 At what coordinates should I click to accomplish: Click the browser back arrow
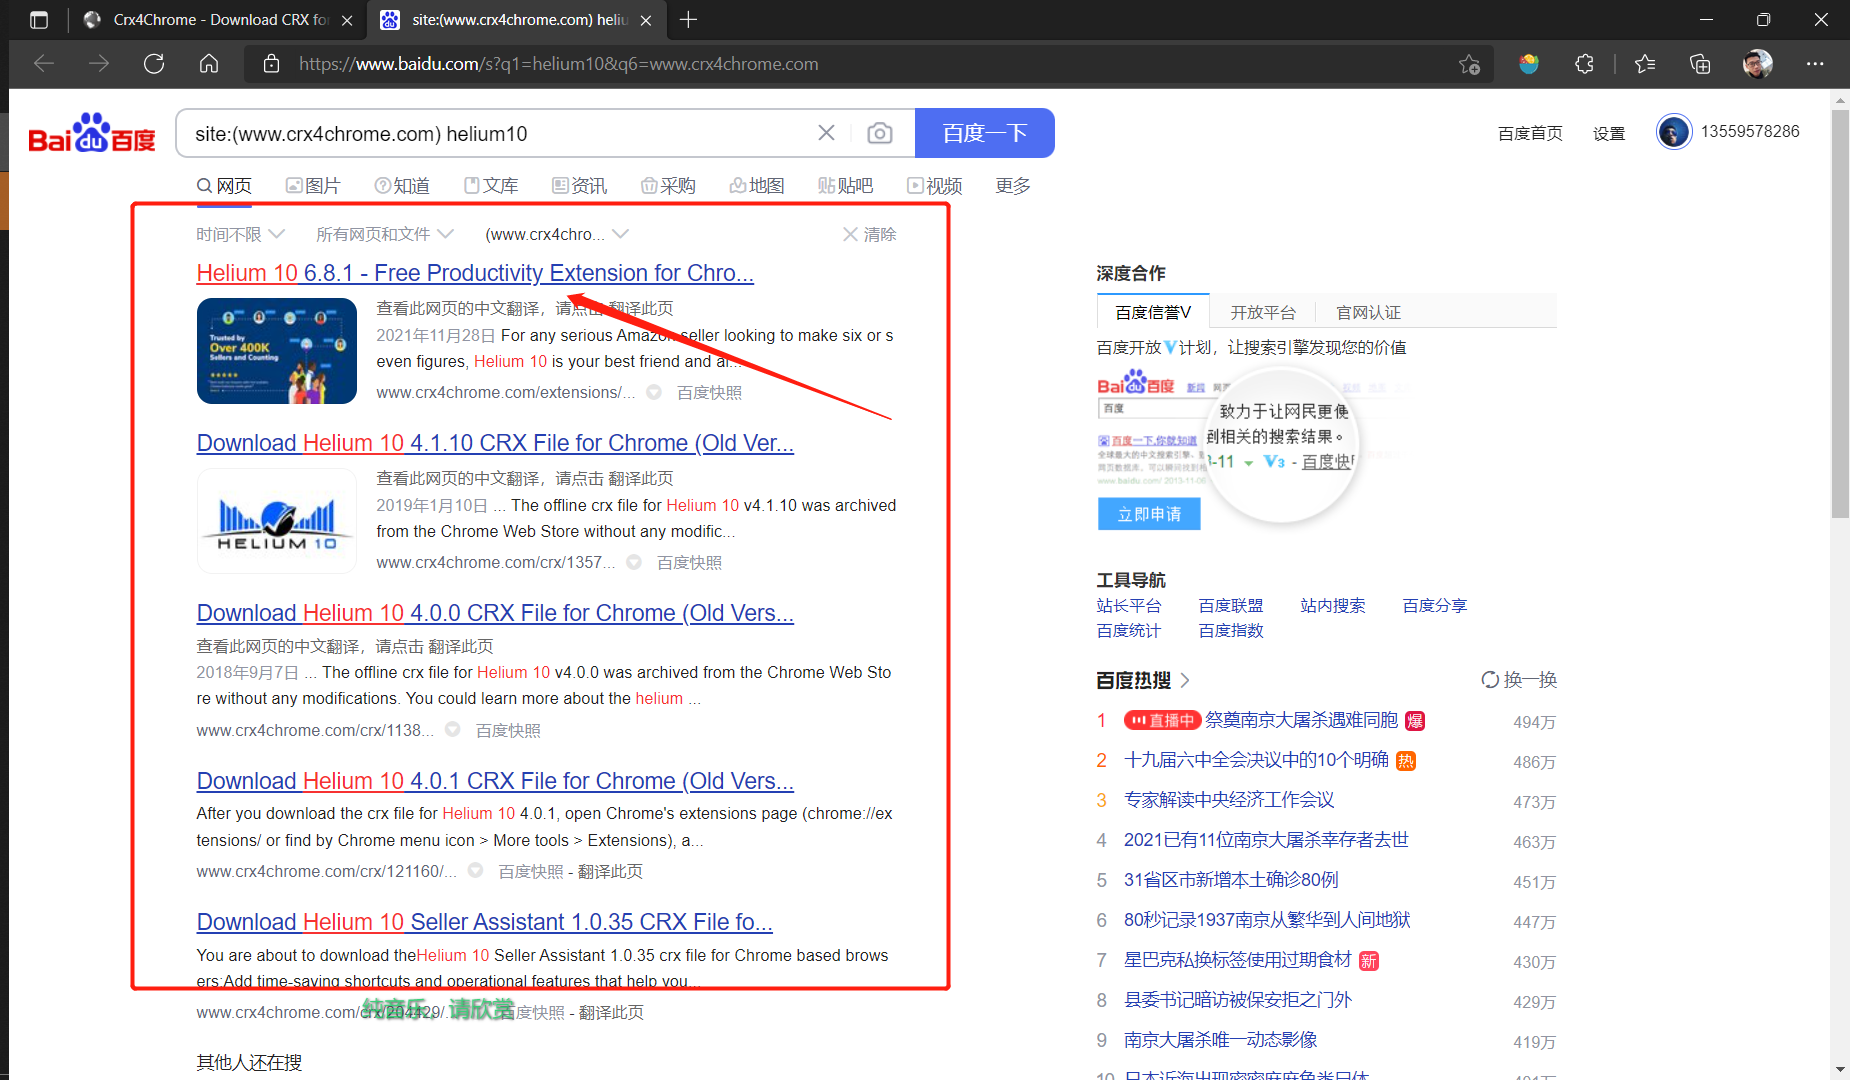44,64
